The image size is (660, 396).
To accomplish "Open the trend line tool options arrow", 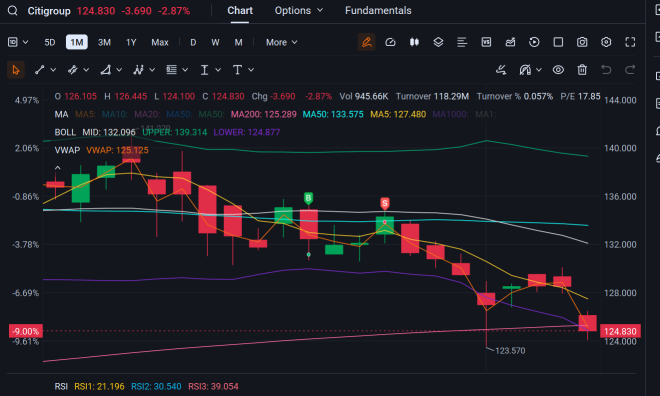I will point(53,70).
